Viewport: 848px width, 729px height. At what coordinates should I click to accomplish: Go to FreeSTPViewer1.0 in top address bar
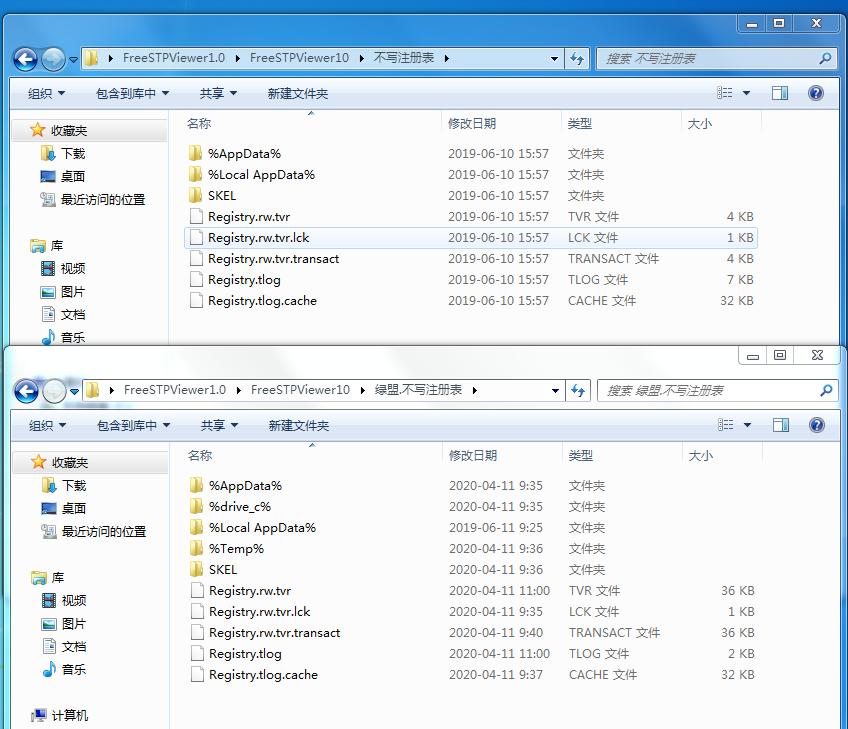174,58
